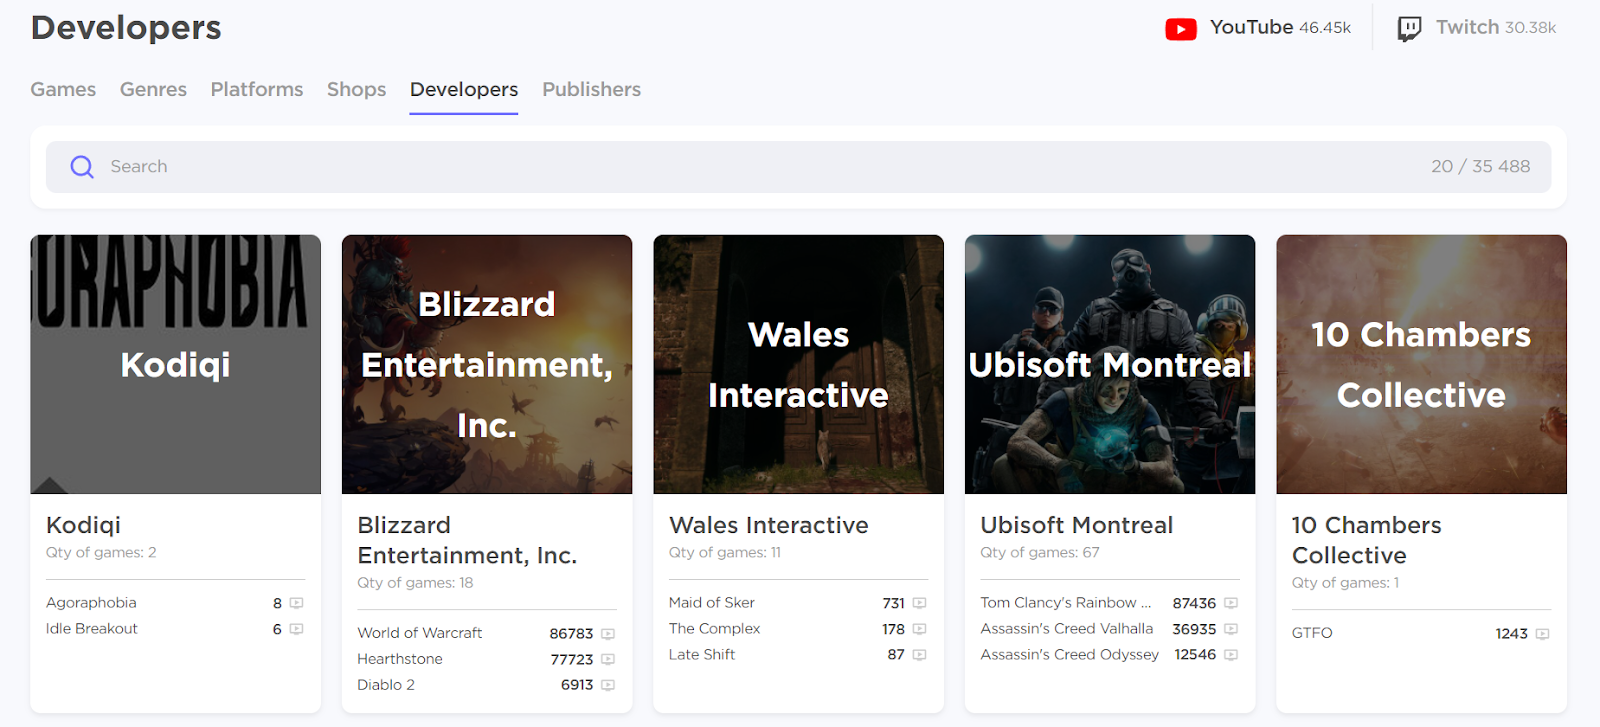Go to the Publishers tab
Image resolution: width=1600 pixels, height=727 pixels.
pyautogui.click(x=591, y=89)
